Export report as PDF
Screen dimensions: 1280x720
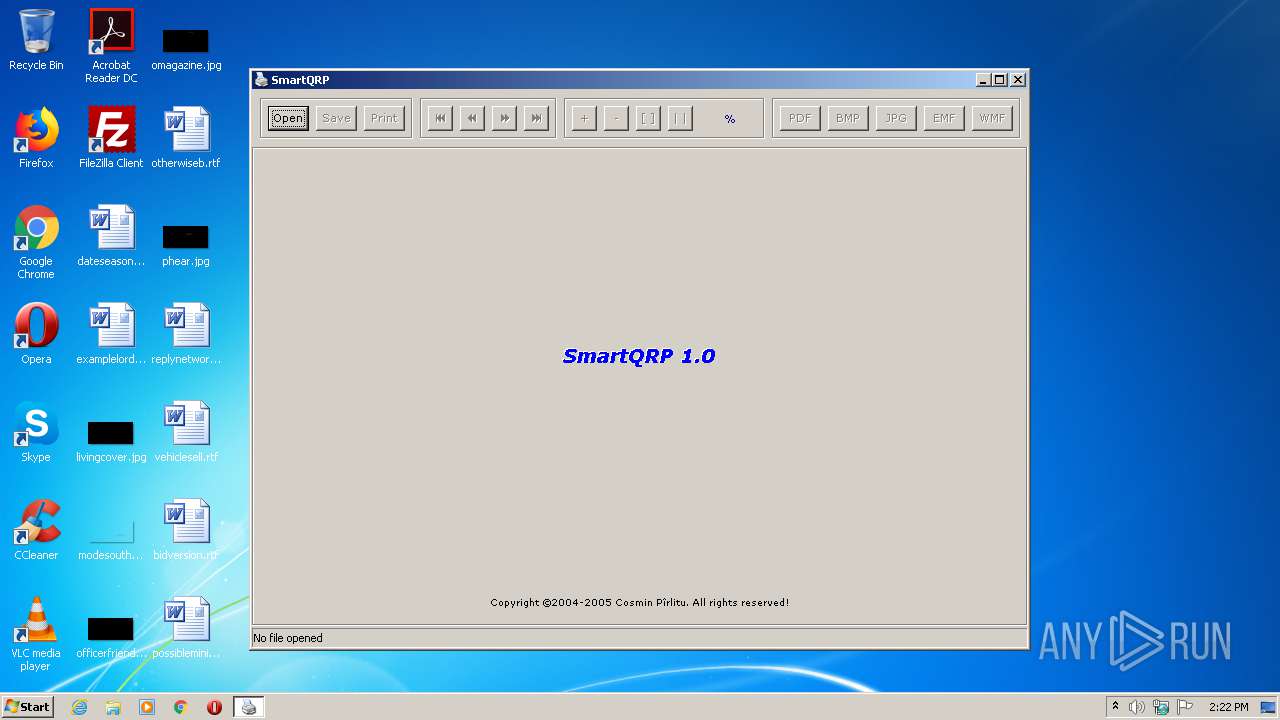pyautogui.click(x=800, y=118)
